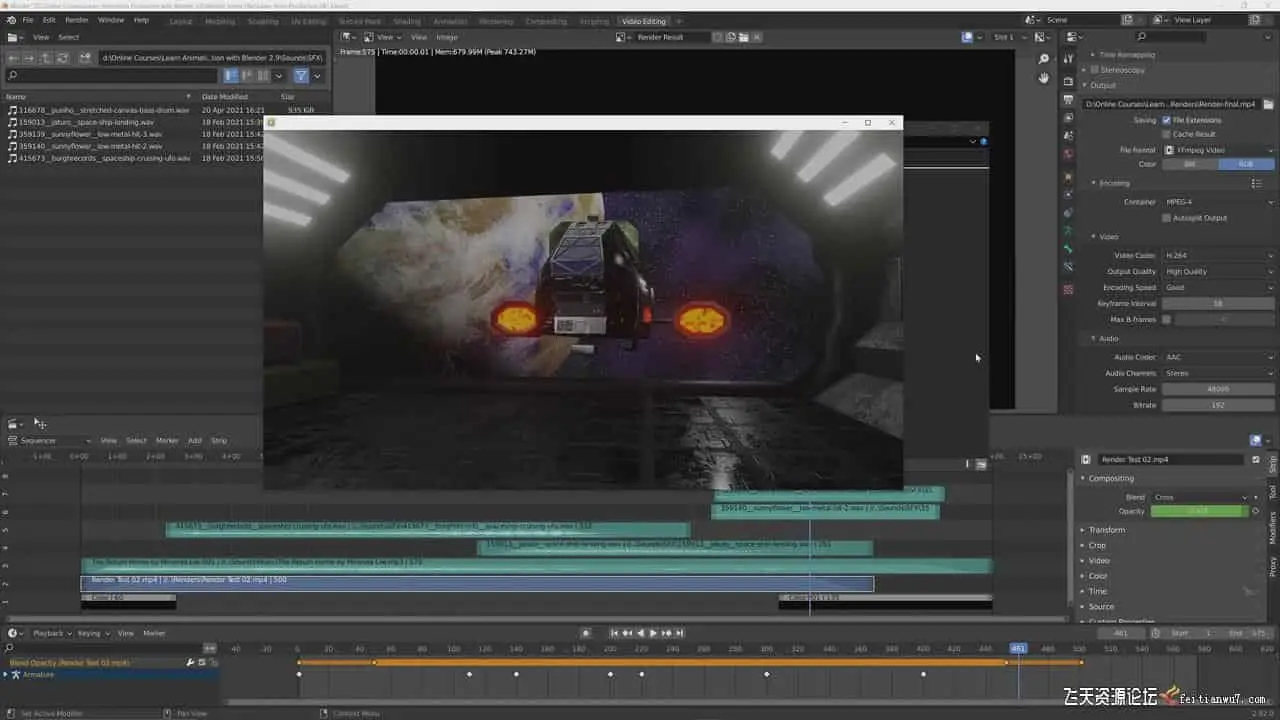Click the file browser path field

pyautogui.click(x=211, y=58)
